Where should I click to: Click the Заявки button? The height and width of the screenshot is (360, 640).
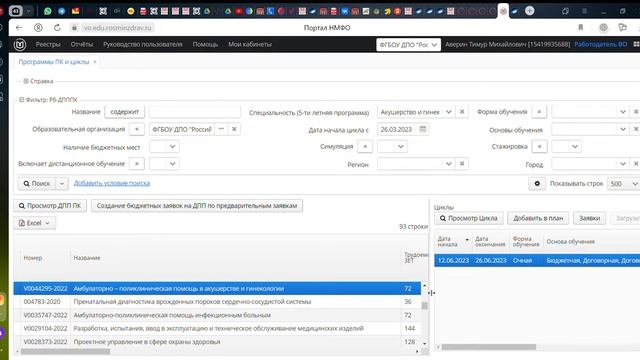pyautogui.click(x=589, y=218)
